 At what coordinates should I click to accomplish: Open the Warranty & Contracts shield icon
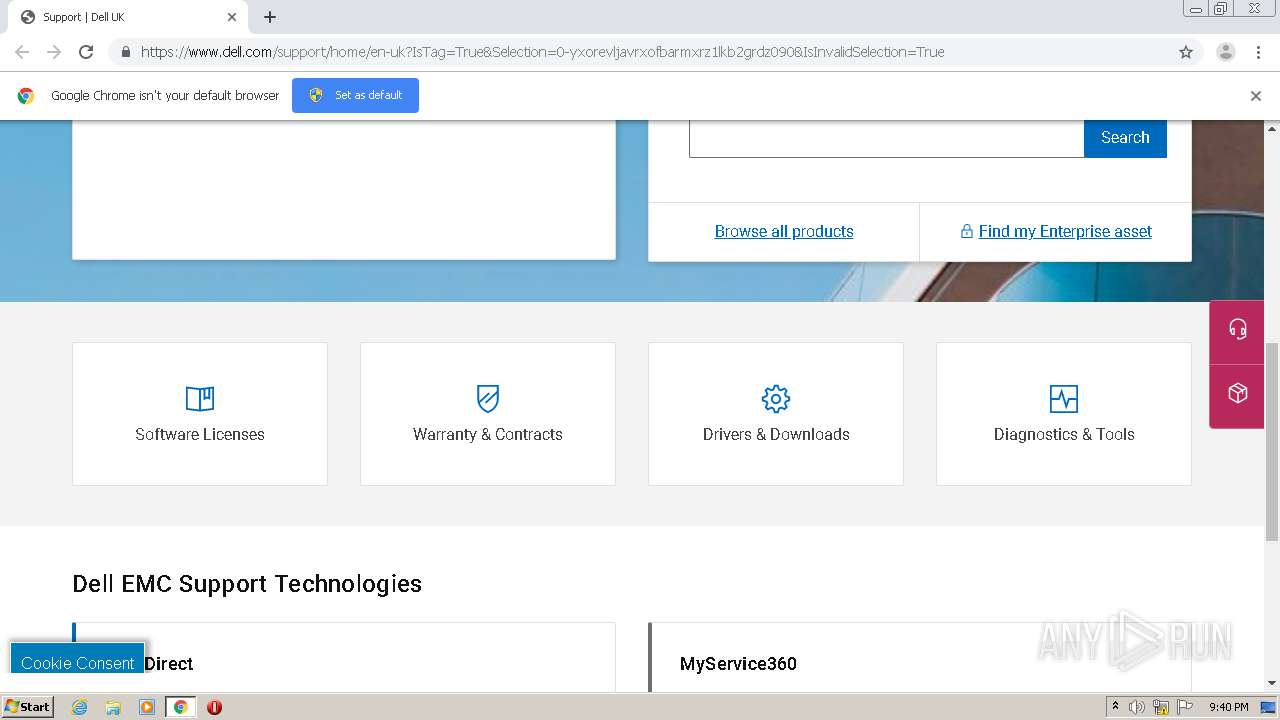coord(488,399)
